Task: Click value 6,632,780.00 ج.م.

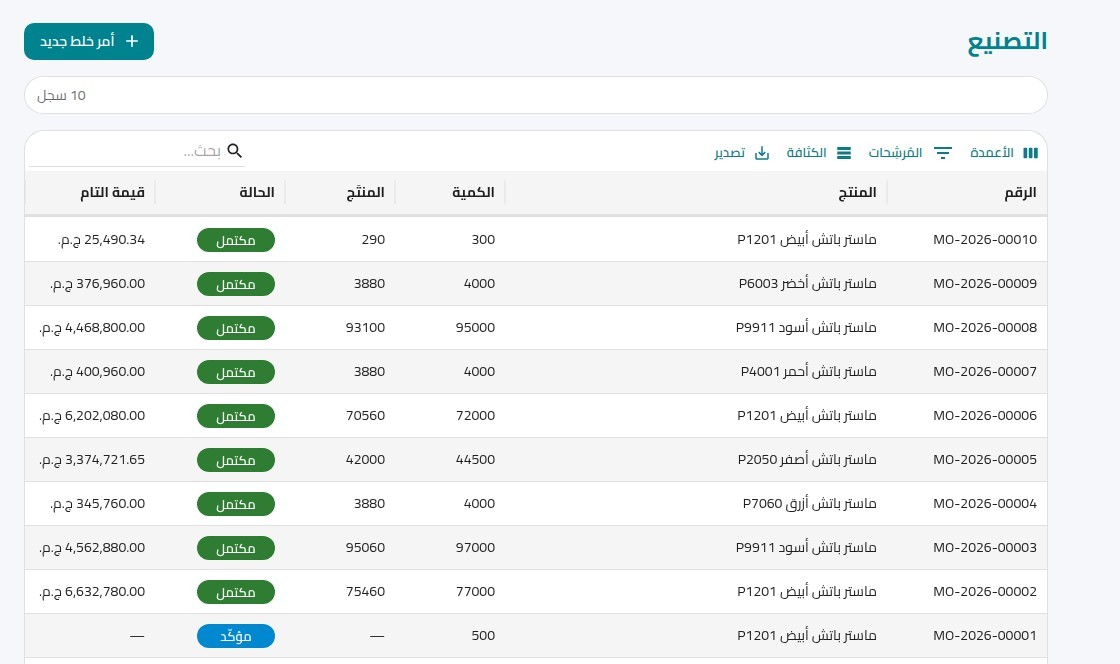Action: [x=92, y=592]
